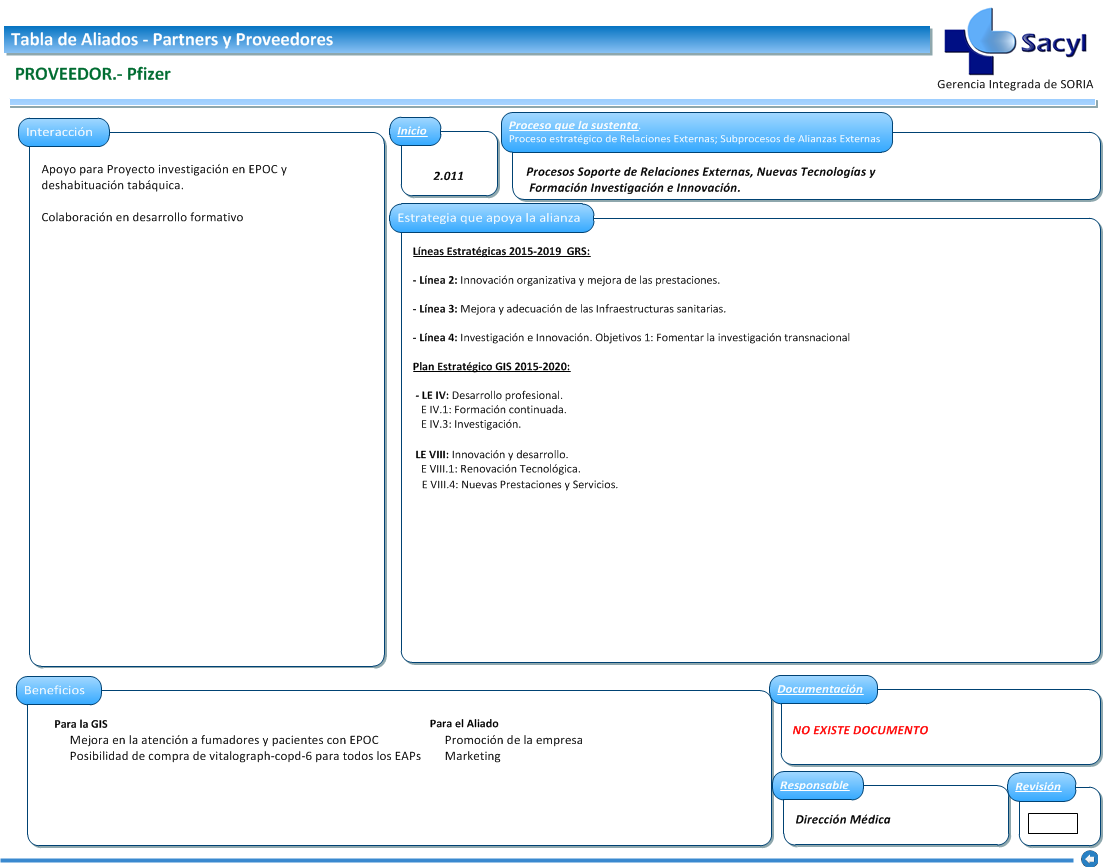Open the Revisión link
This screenshot has width=1103, height=868.
coord(1038,786)
